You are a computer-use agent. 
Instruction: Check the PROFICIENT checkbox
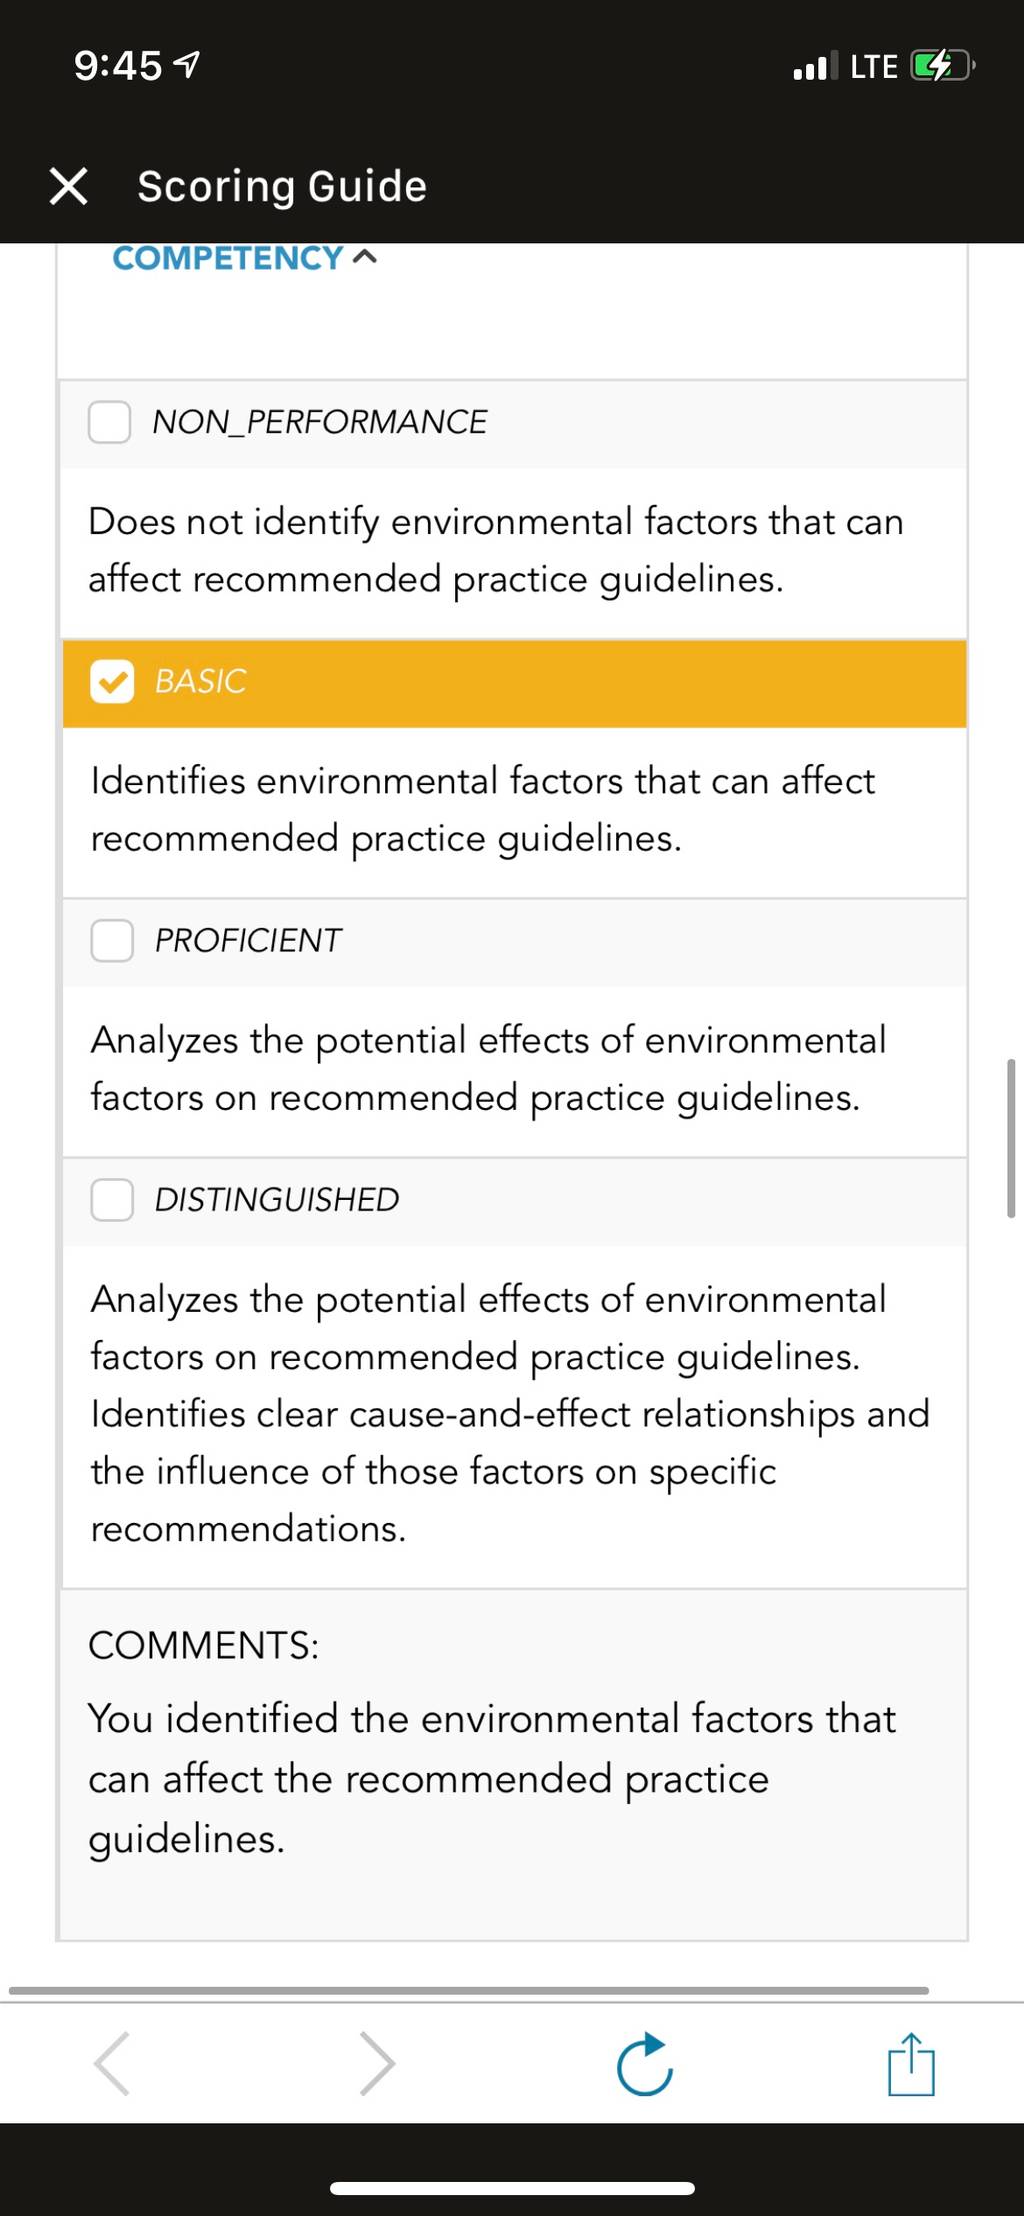pos(112,941)
